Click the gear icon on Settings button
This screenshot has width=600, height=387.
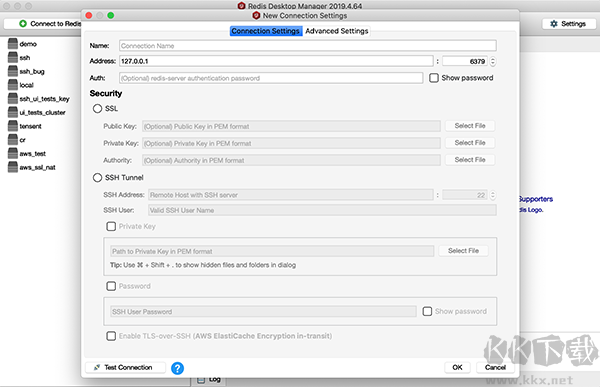554,24
